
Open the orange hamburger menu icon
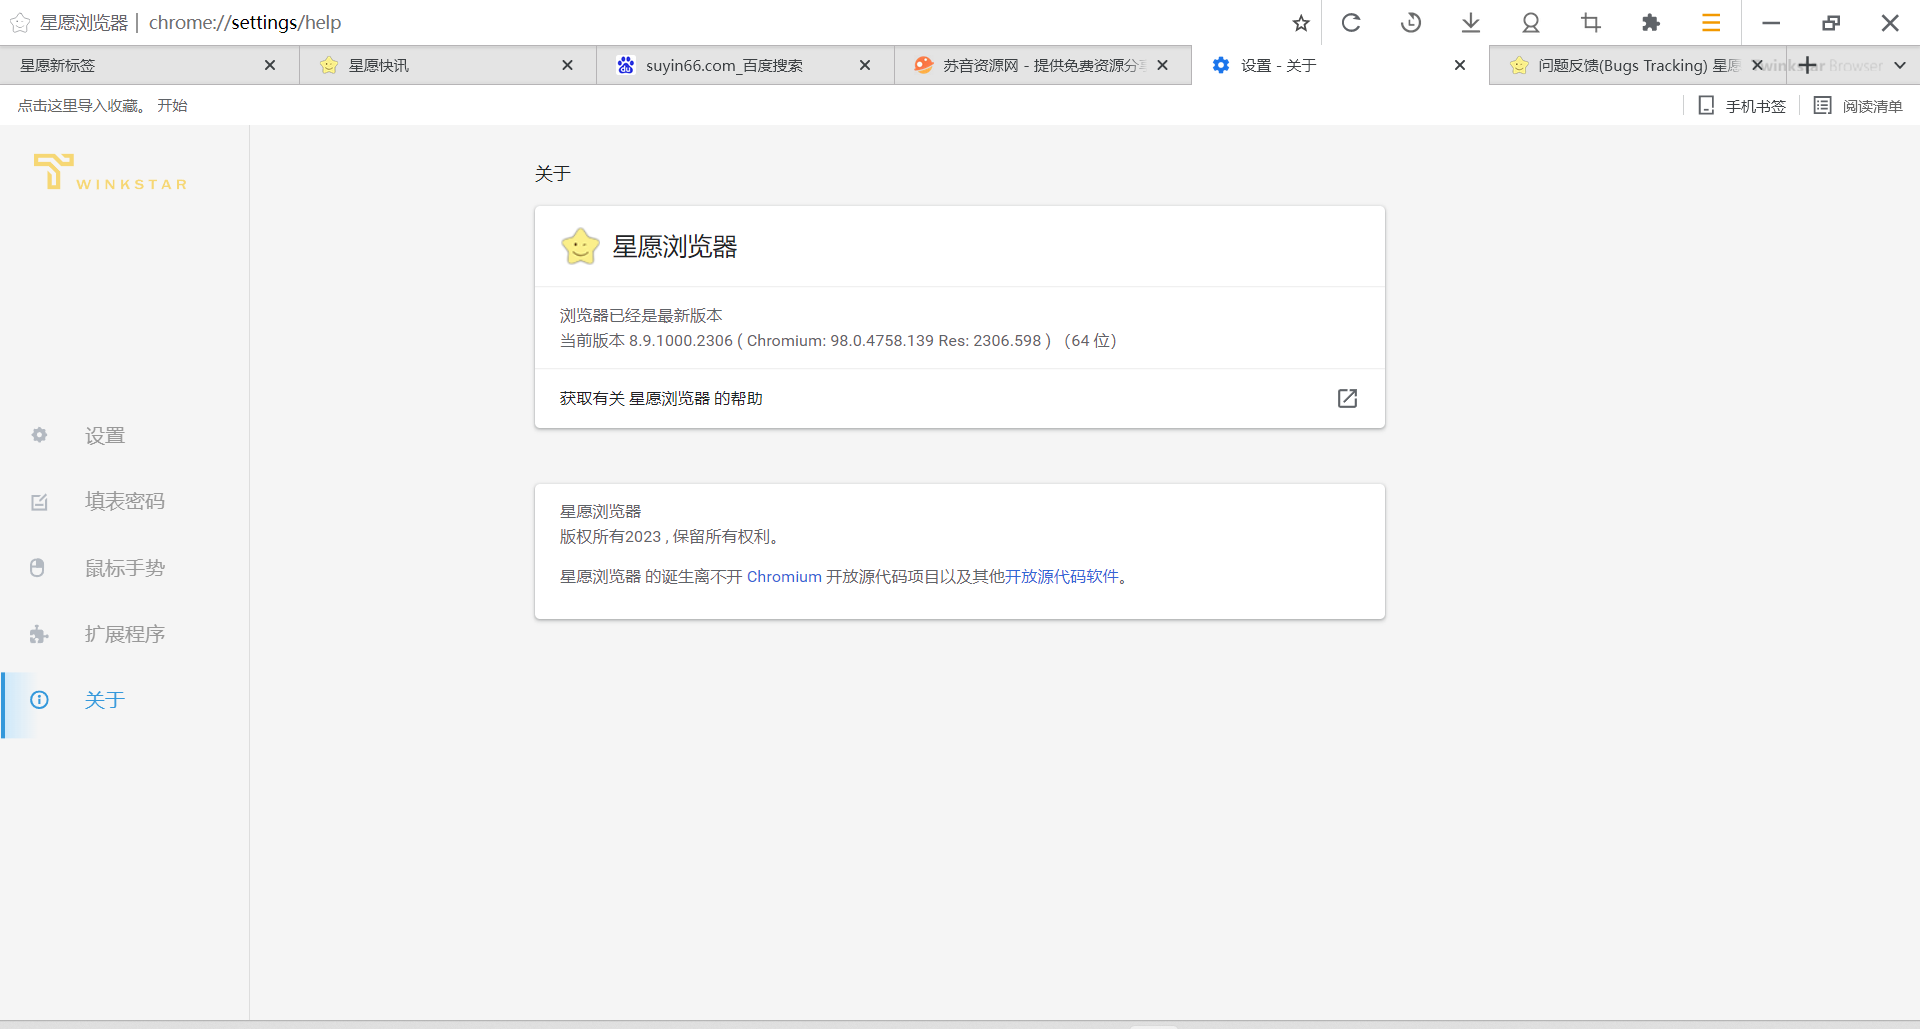click(1710, 22)
